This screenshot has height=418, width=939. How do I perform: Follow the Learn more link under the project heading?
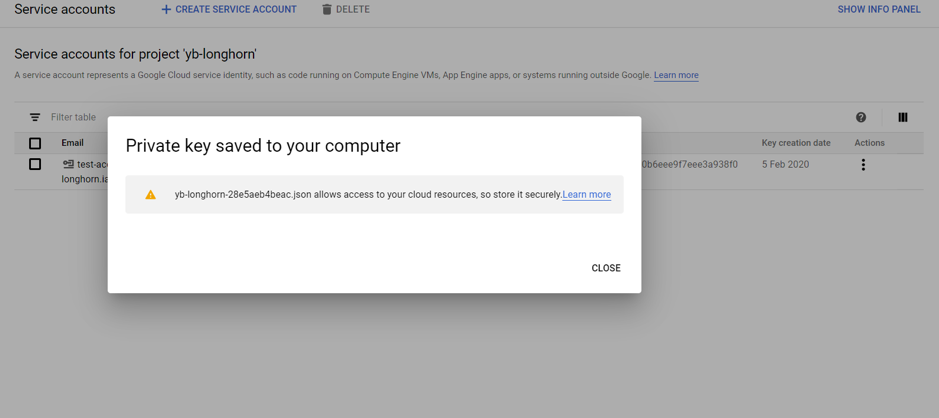tap(676, 75)
